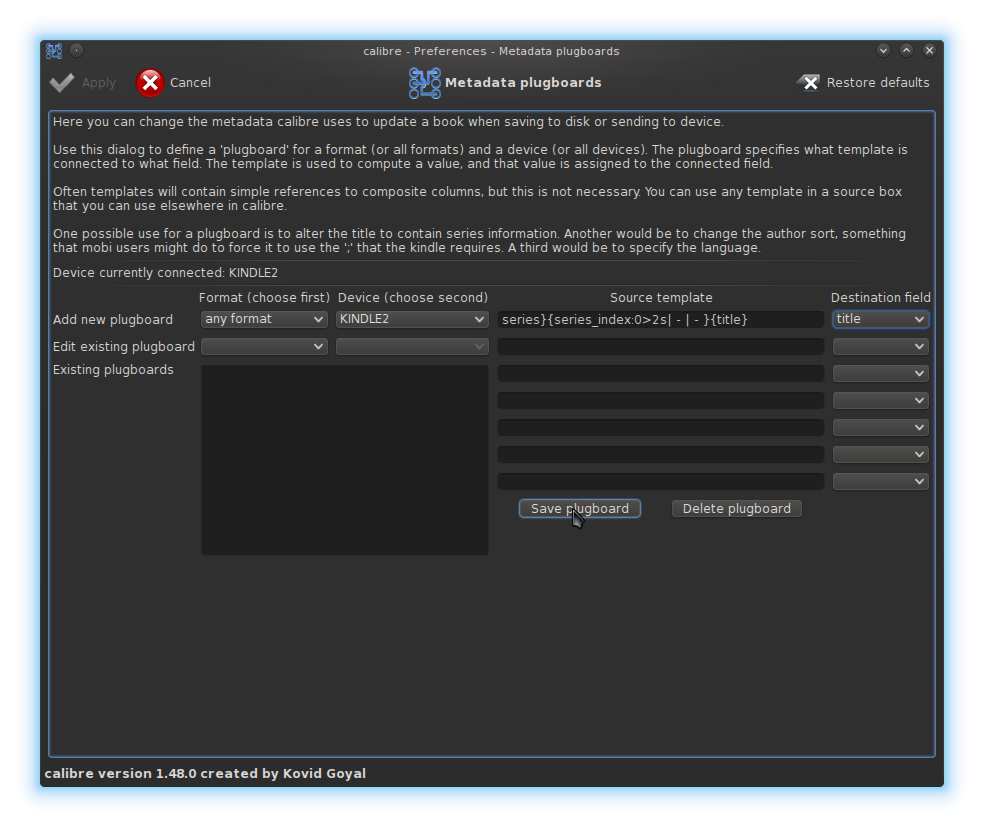The height and width of the screenshot is (827, 984).
Task: Open the 'any format' dropdown
Action: click(x=264, y=319)
